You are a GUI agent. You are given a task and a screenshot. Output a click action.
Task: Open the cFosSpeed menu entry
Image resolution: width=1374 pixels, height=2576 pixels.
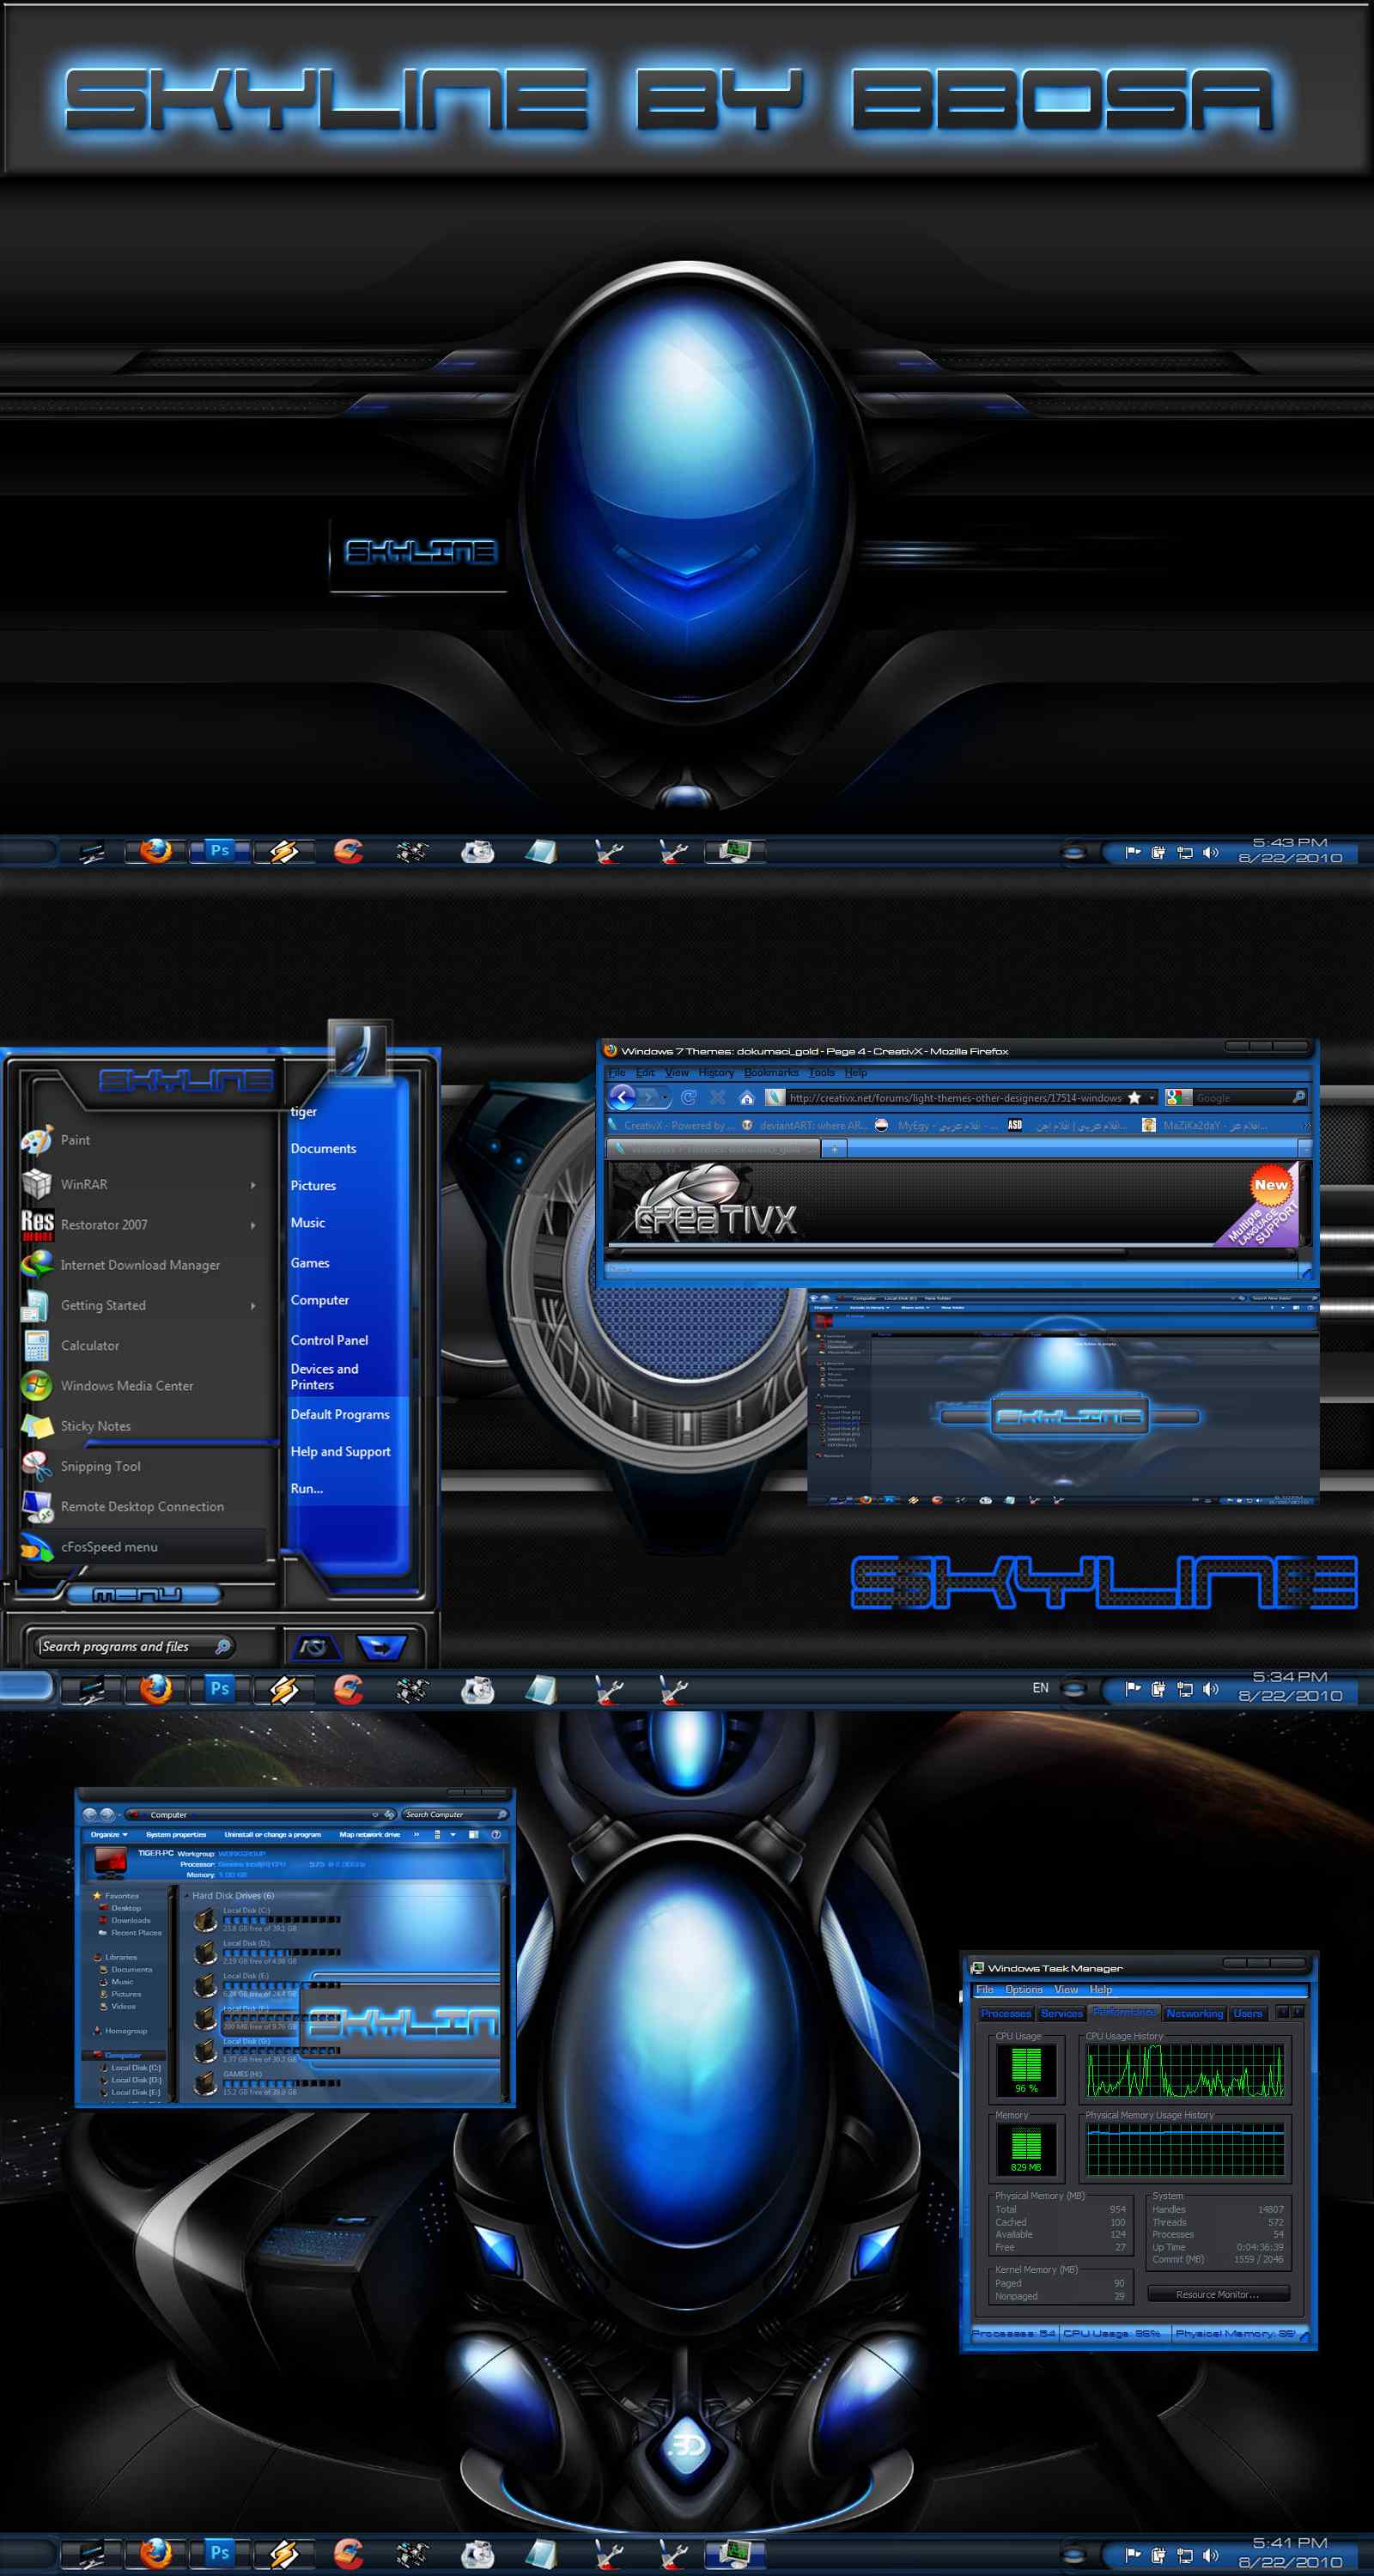click(145, 1547)
